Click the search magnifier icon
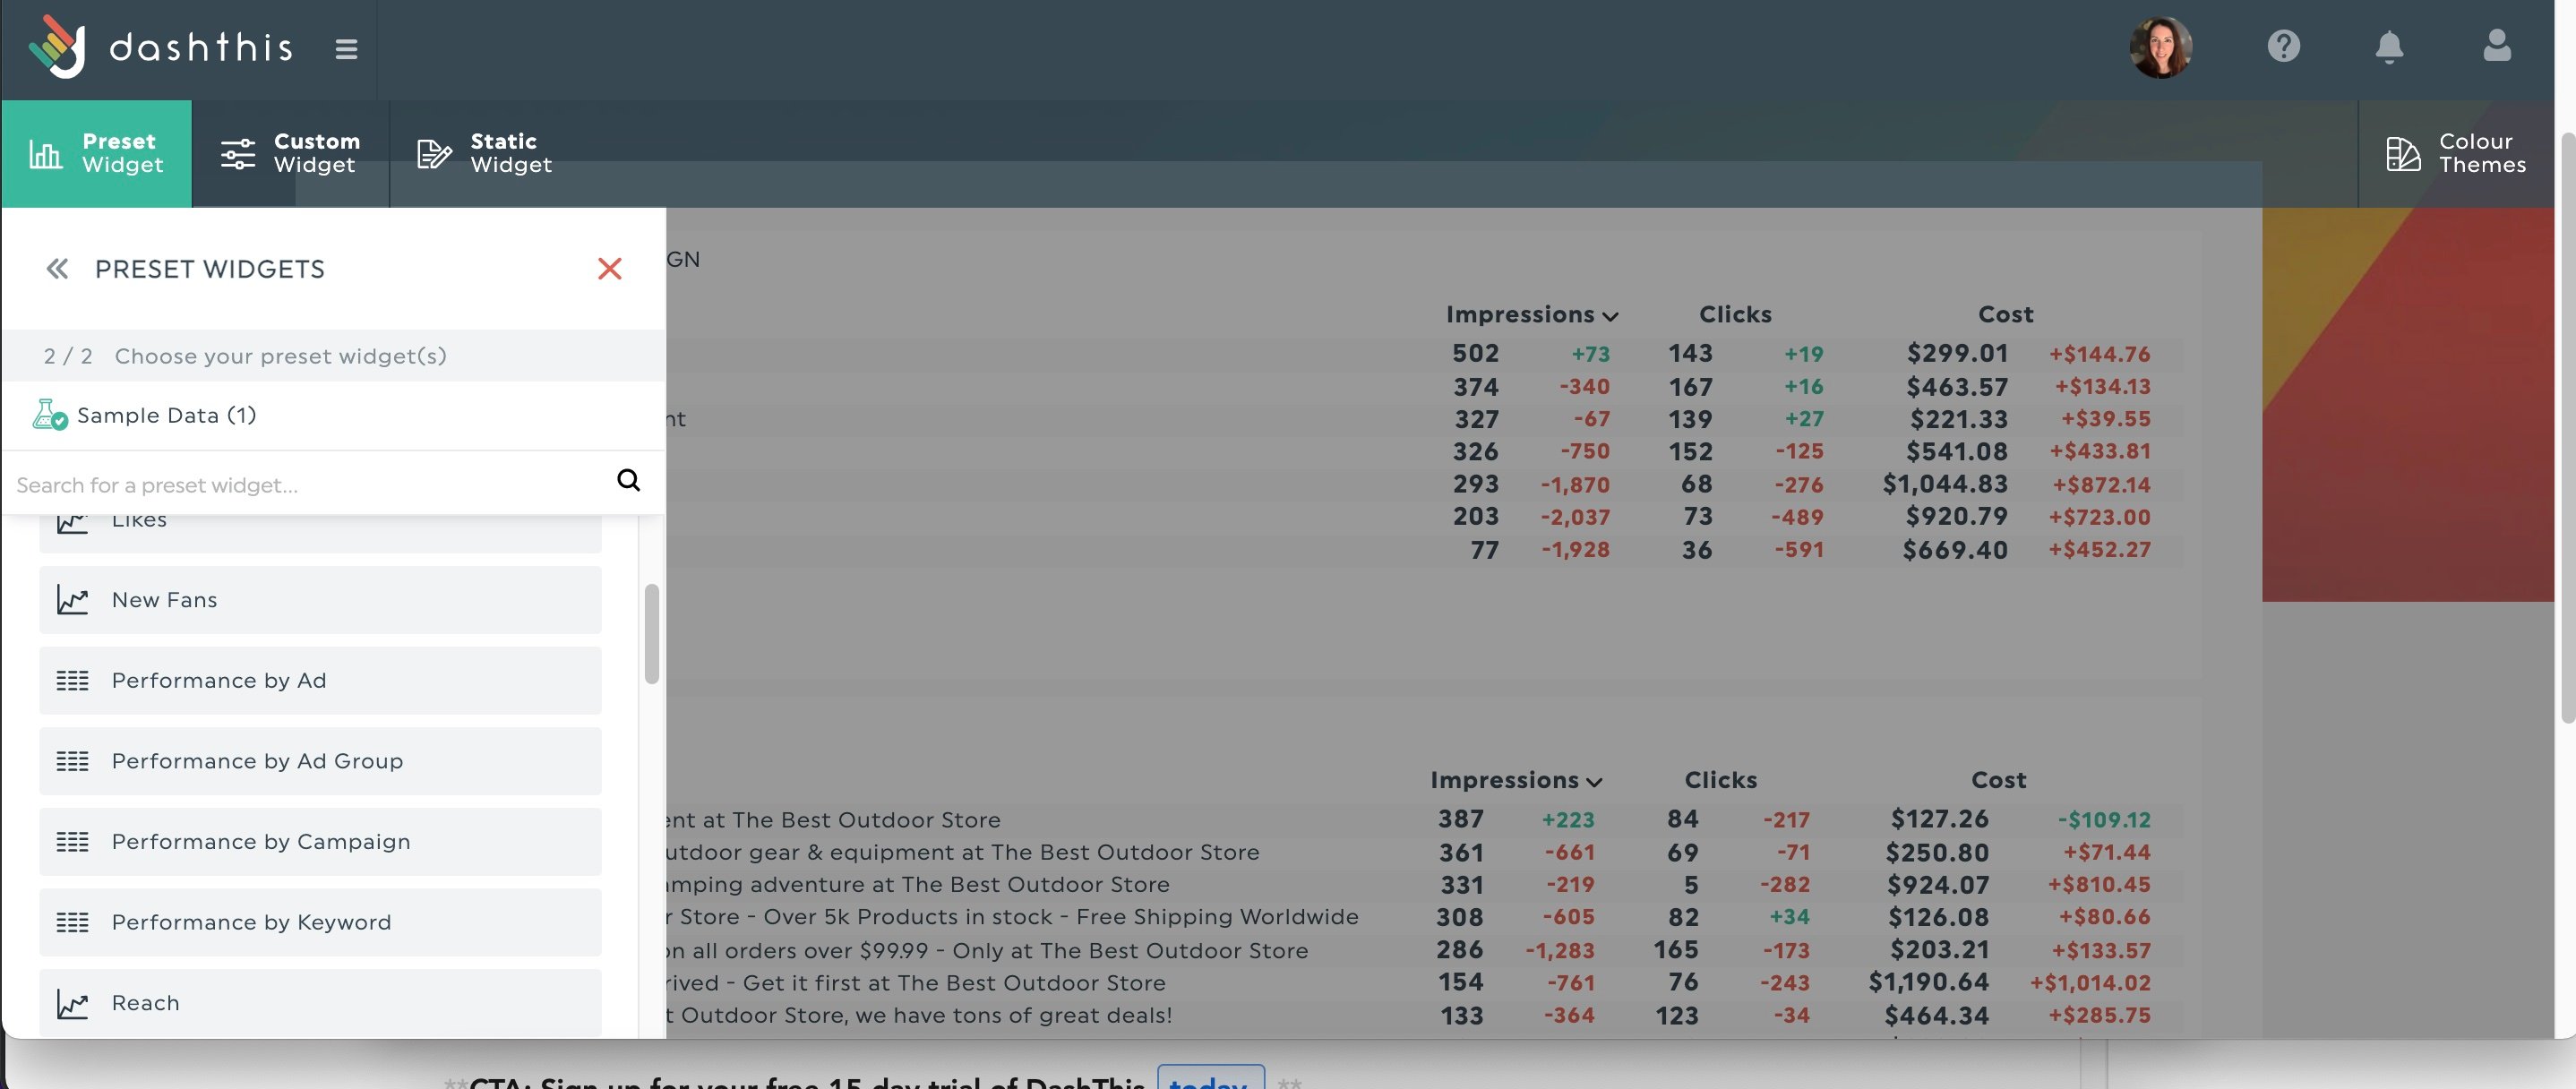 [x=628, y=480]
